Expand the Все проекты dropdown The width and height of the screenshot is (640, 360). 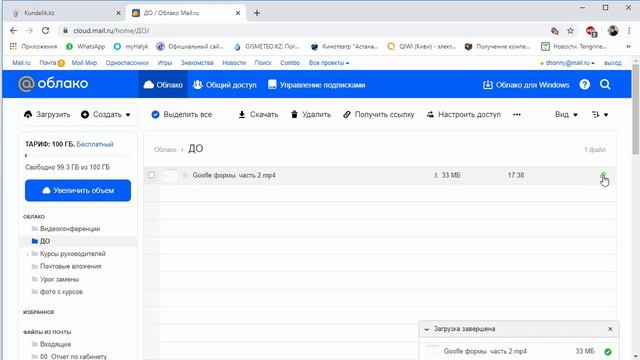point(329,63)
